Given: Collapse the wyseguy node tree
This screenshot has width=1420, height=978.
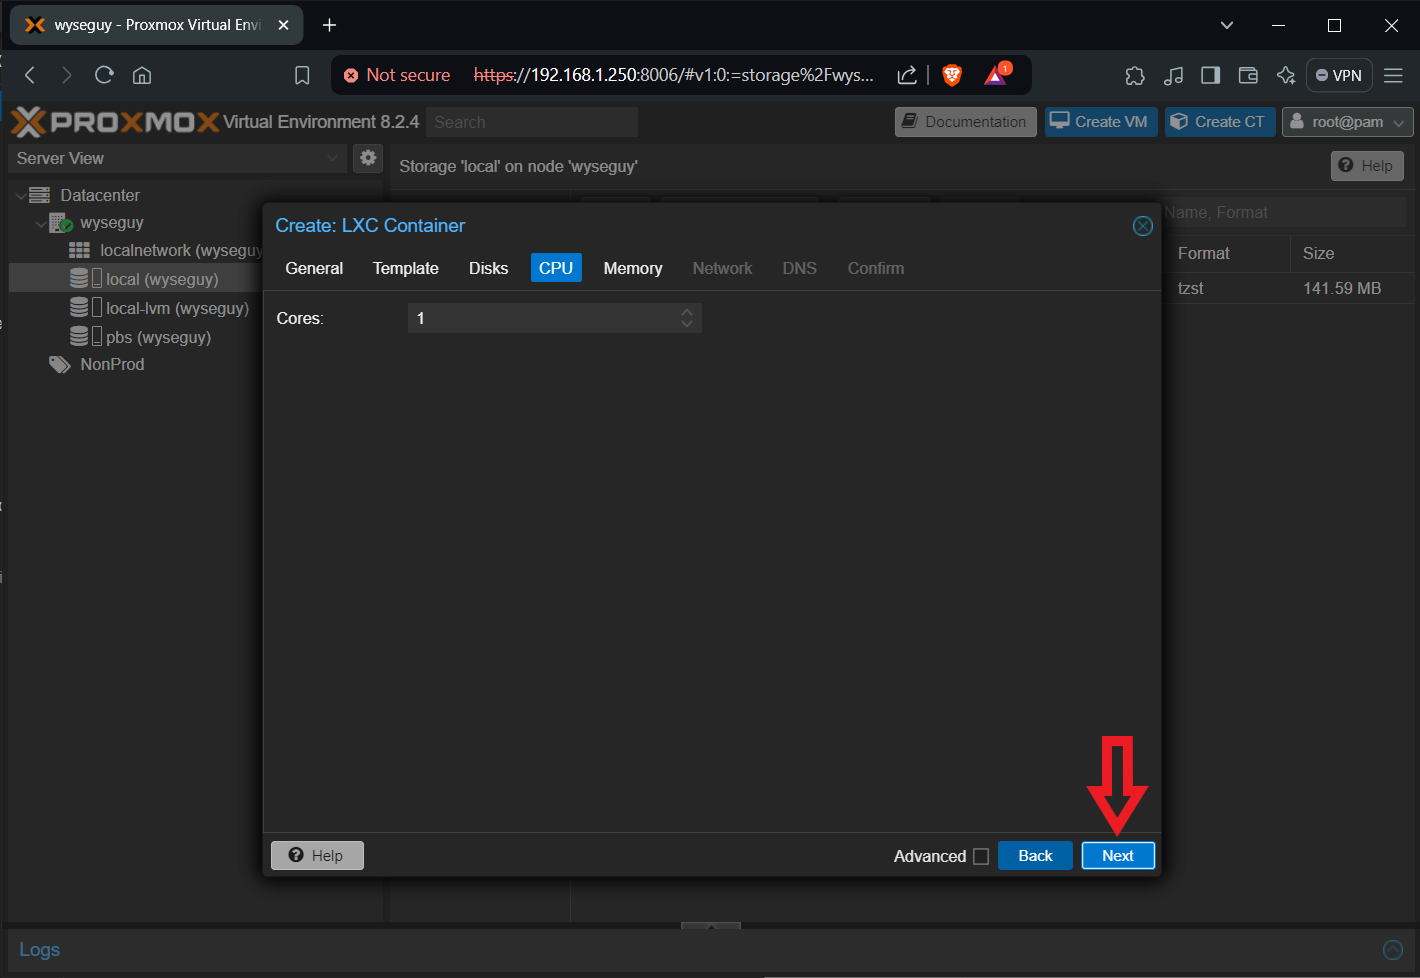Looking at the screenshot, I should coord(41,223).
